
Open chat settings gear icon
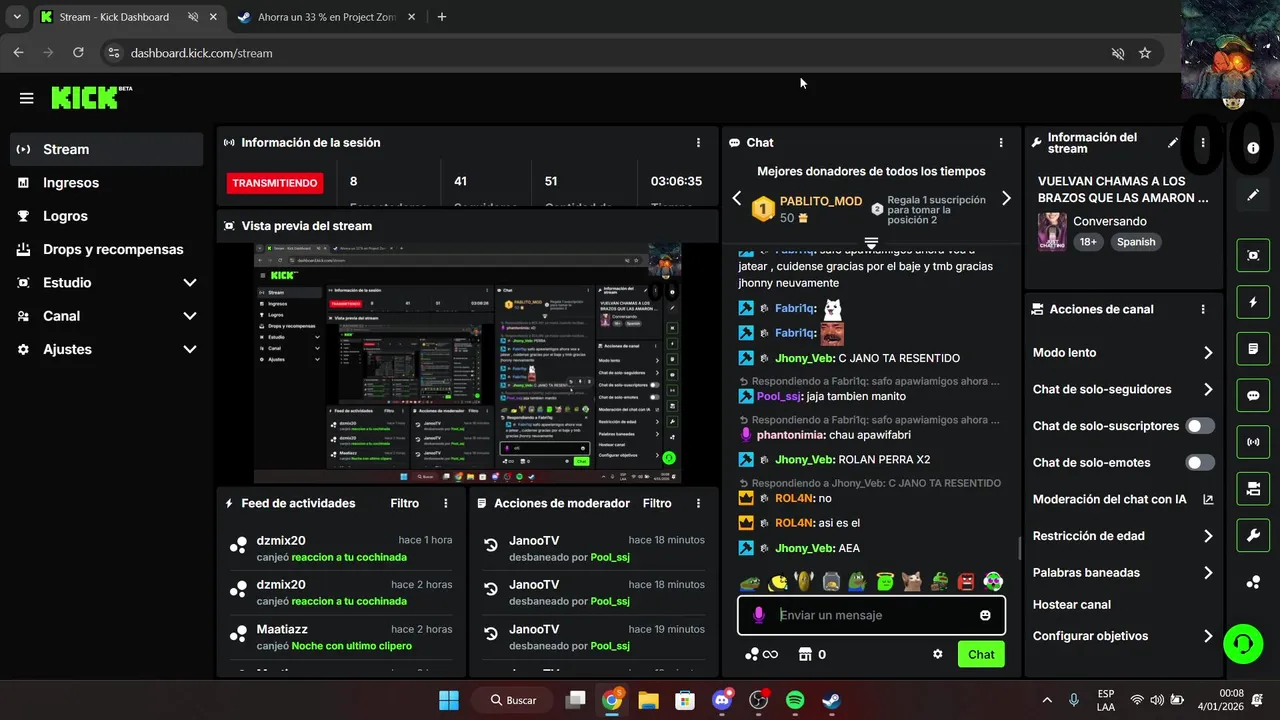coord(938,654)
